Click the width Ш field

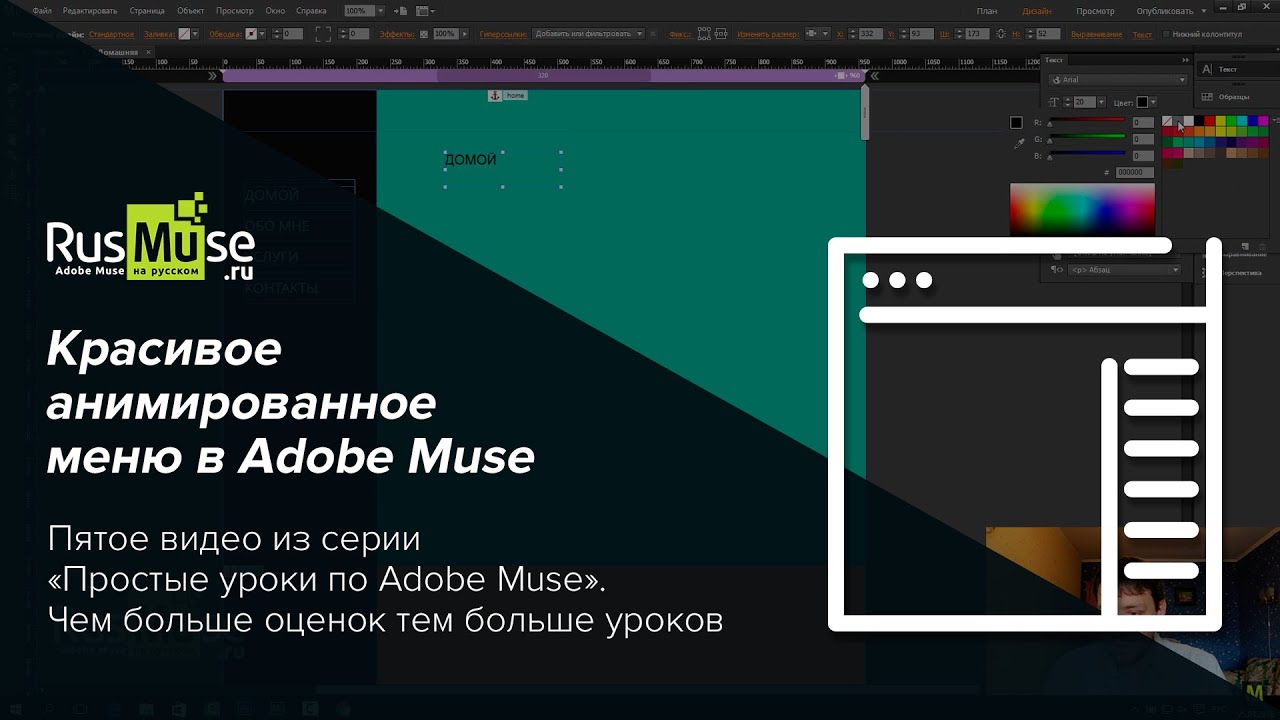tap(977, 34)
